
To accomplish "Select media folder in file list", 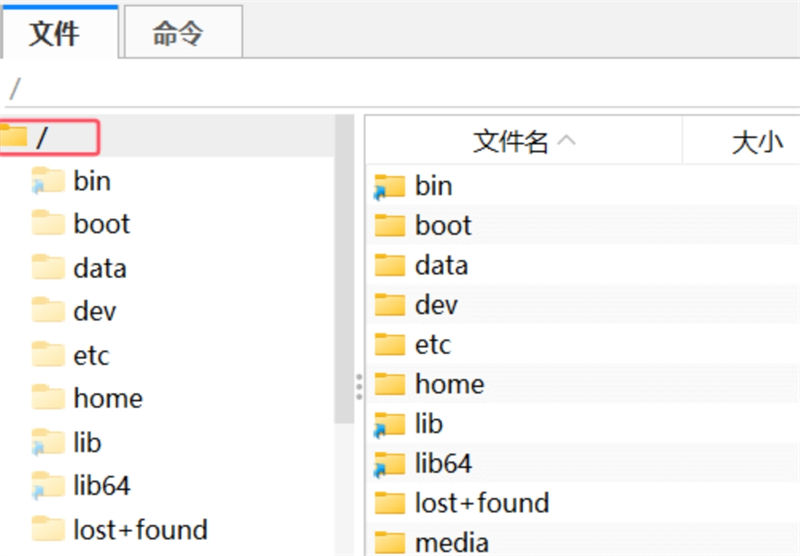I will pos(451,542).
